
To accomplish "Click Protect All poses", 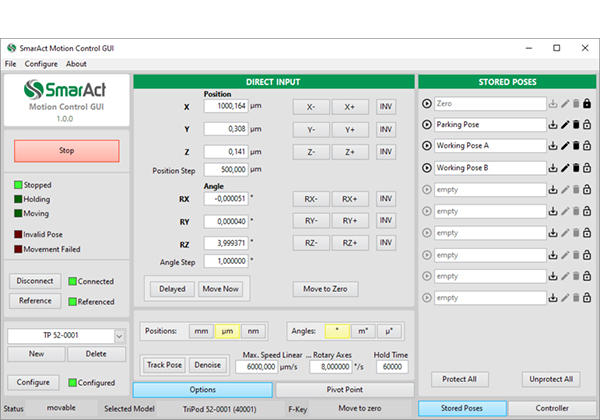I will pyautogui.click(x=460, y=379).
